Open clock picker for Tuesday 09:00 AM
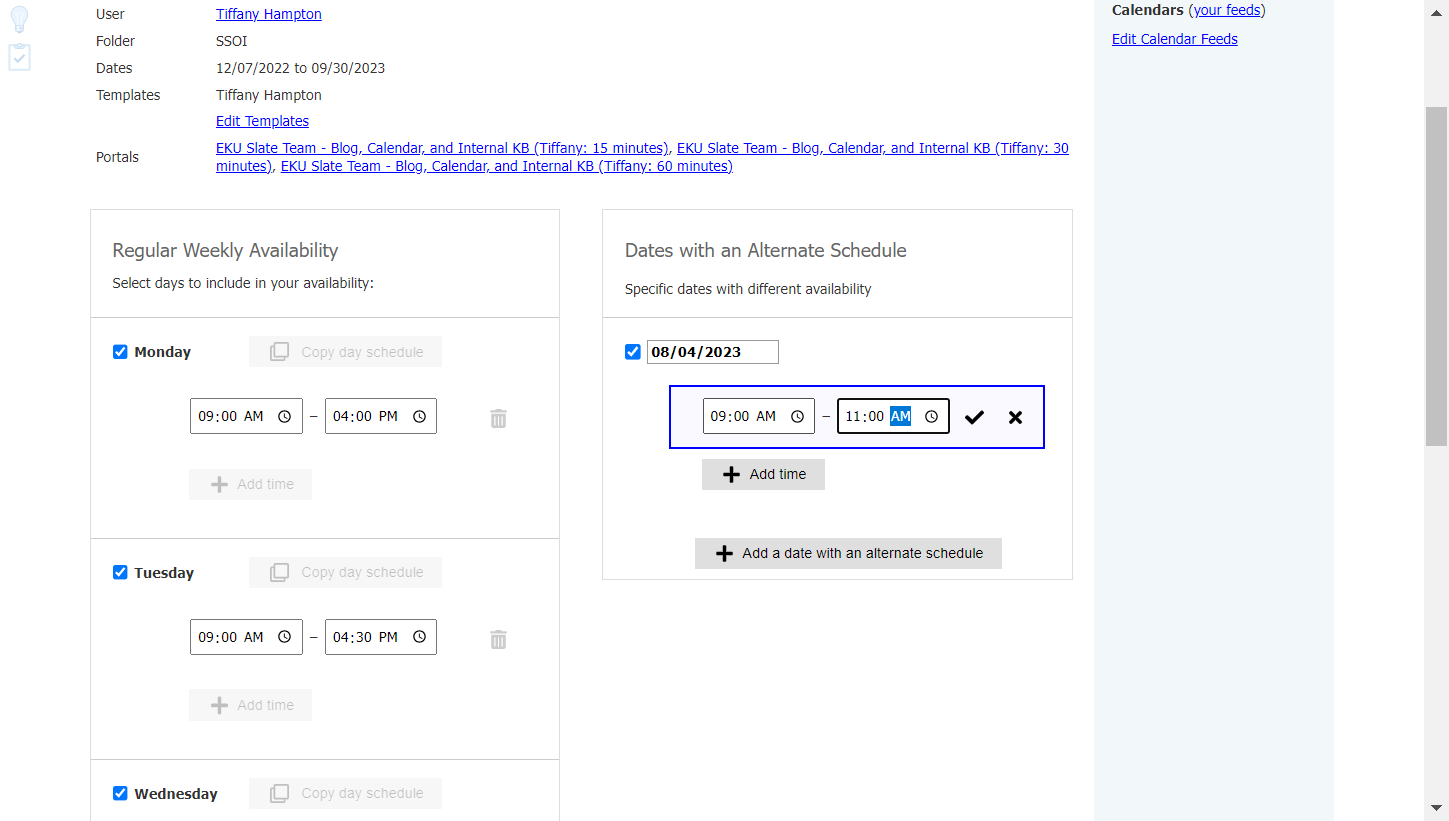The width and height of the screenshot is (1449, 821). pos(284,637)
